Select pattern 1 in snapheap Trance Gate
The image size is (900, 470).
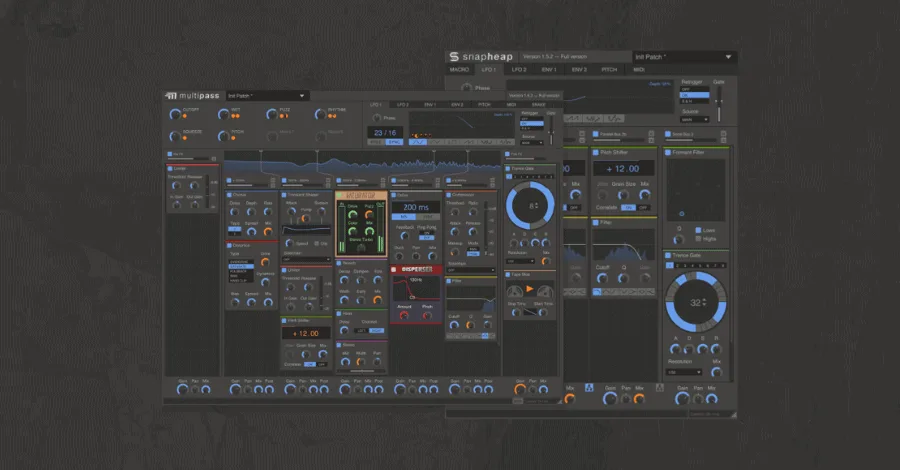669,266
